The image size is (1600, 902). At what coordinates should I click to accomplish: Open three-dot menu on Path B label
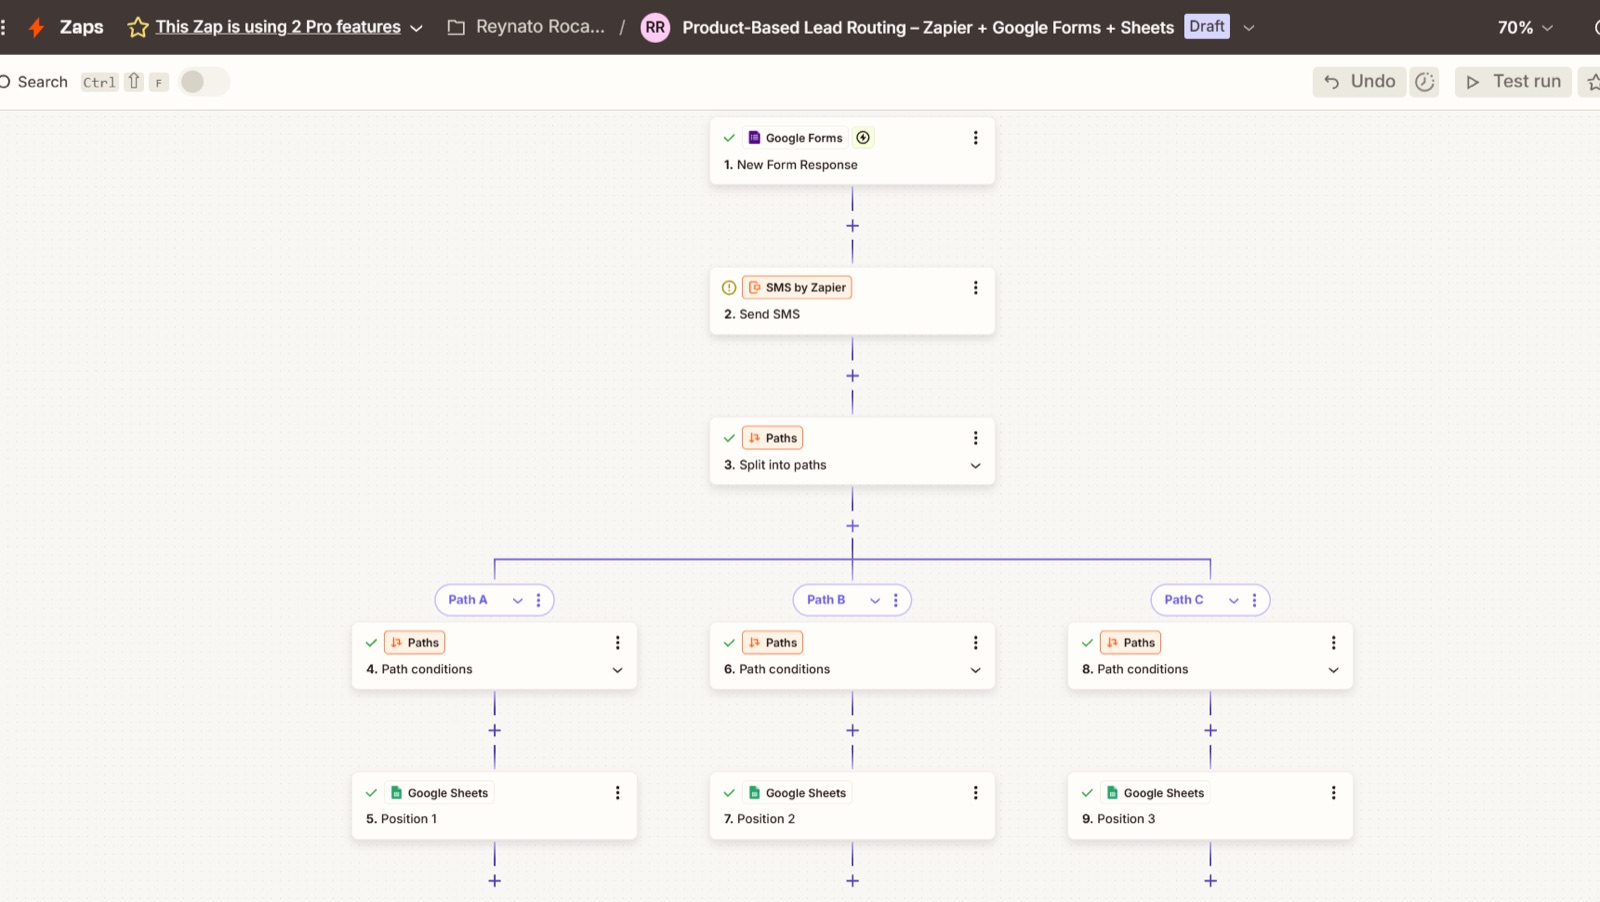coord(895,600)
